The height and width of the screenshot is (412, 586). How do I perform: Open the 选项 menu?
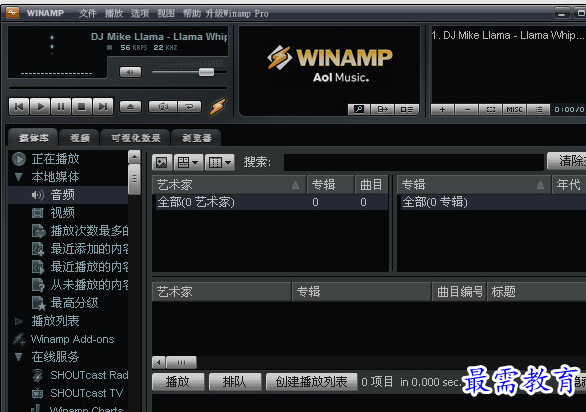tap(140, 13)
